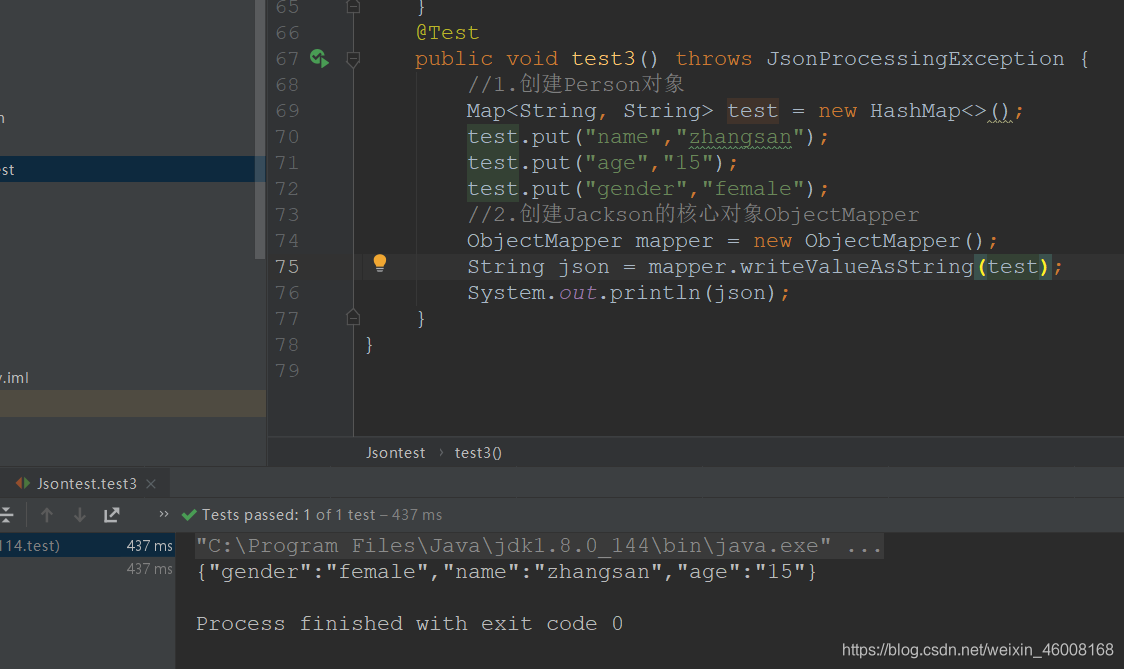Select the test result row ending in 14.test)
The width and height of the screenshot is (1124, 669).
(87, 546)
